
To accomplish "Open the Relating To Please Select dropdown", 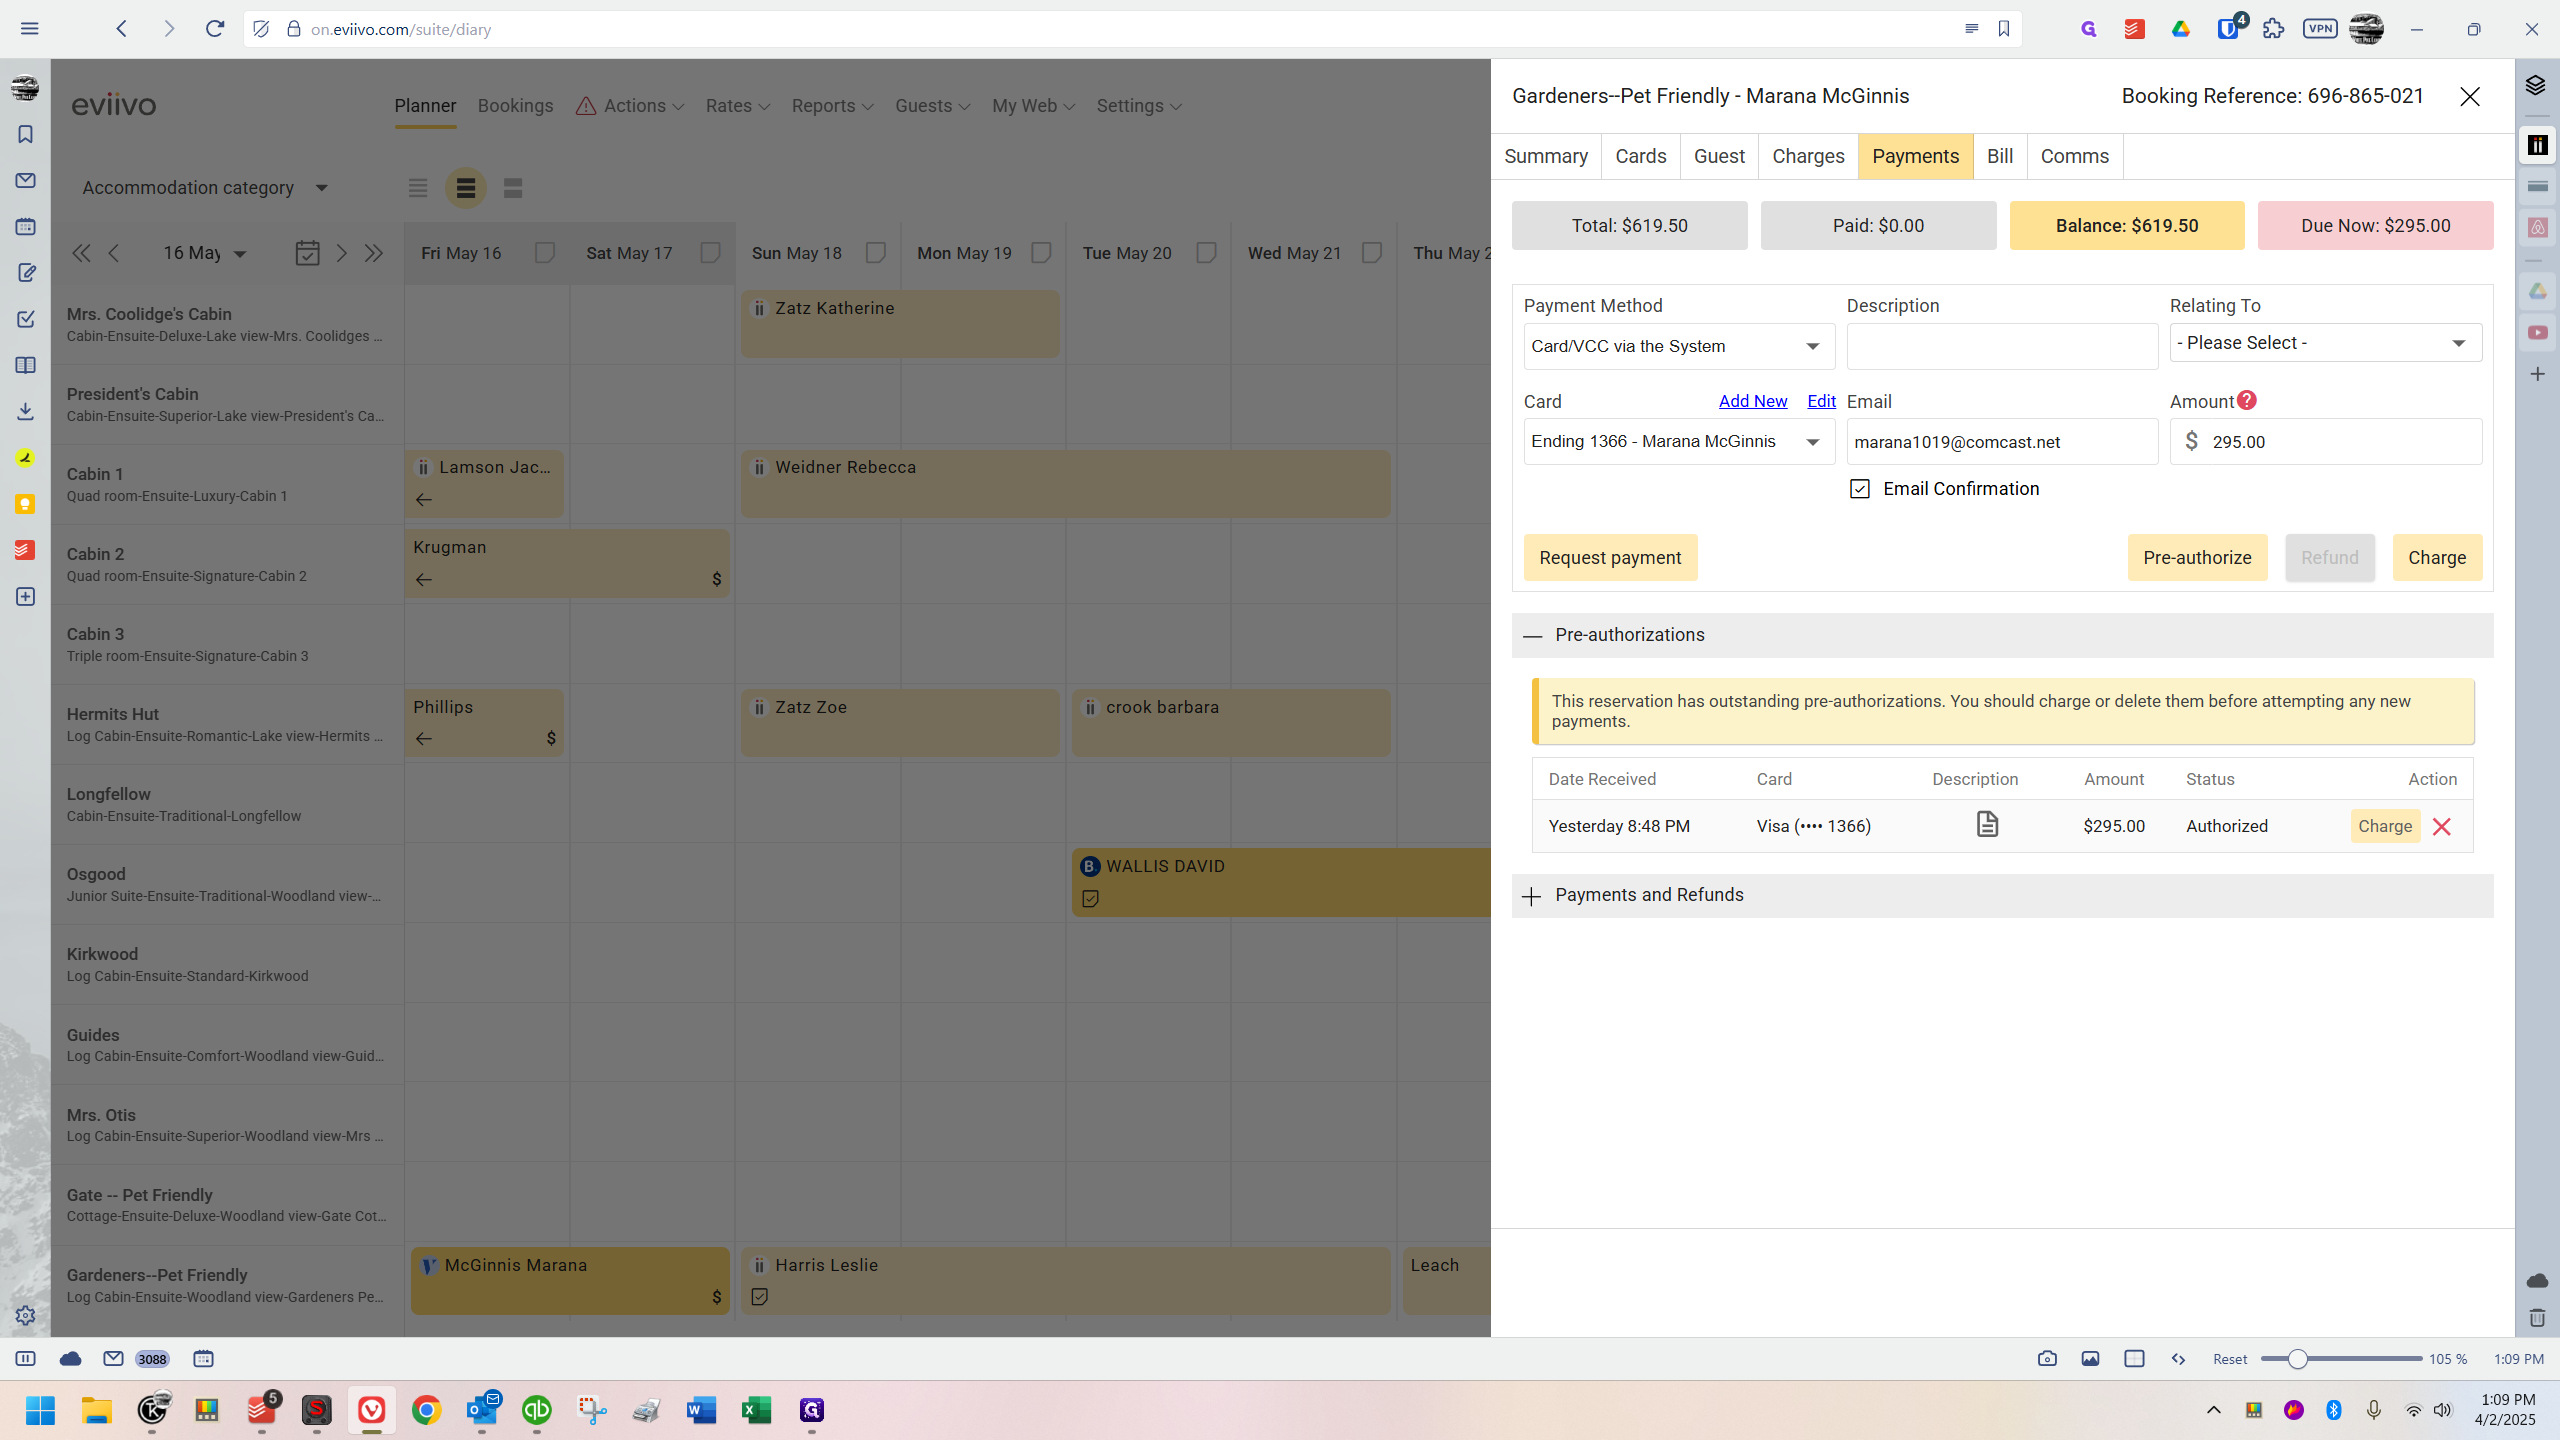I will [2325, 343].
